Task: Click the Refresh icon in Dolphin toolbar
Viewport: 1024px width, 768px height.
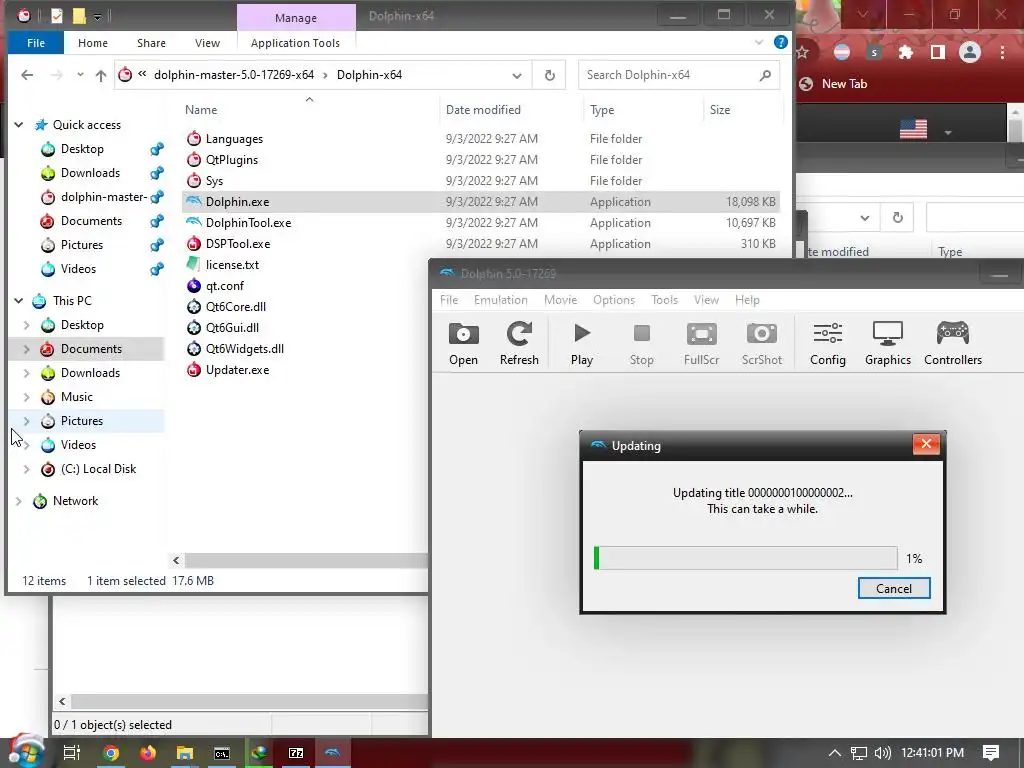Action: point(519,344)
